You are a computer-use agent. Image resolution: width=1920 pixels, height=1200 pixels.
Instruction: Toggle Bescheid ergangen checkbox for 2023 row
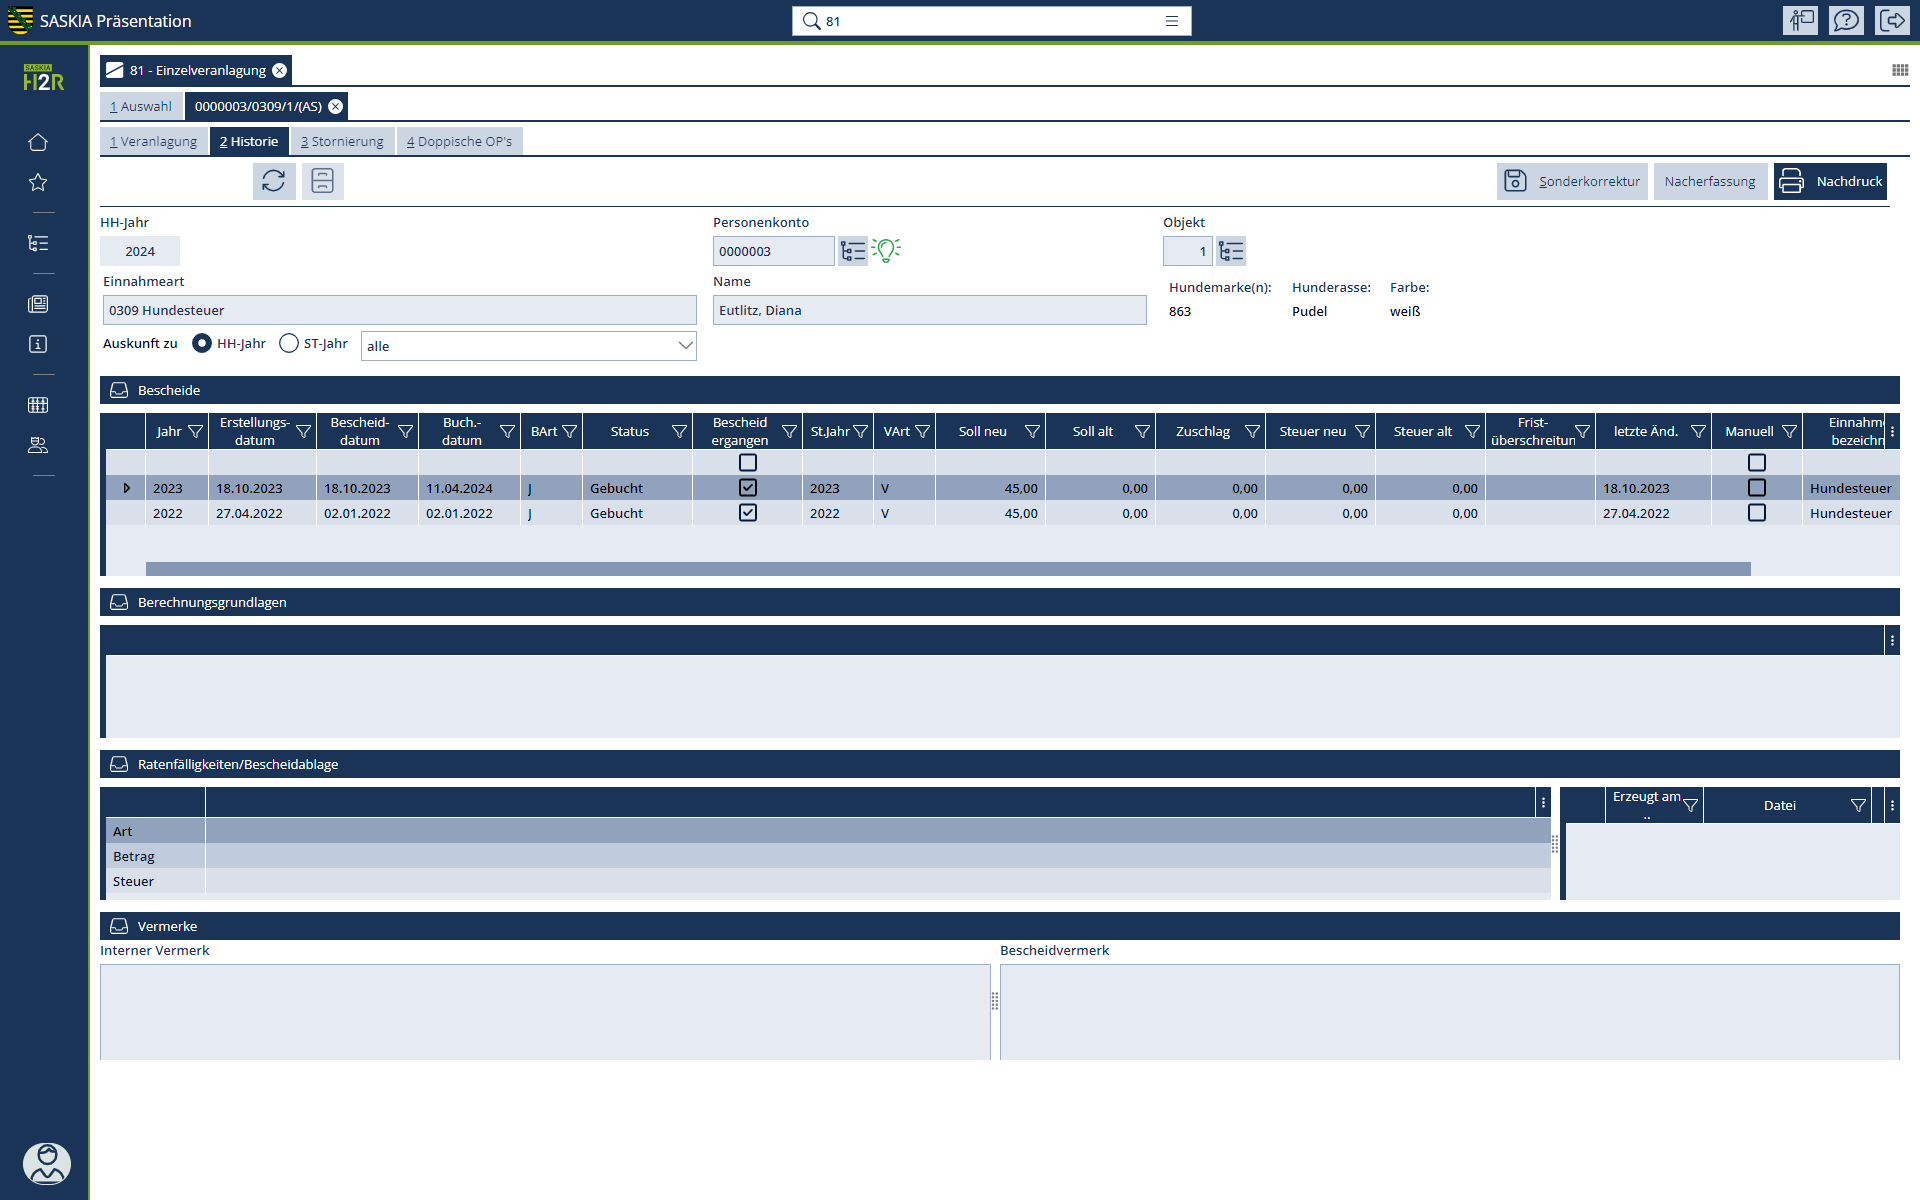pos(747,488)
